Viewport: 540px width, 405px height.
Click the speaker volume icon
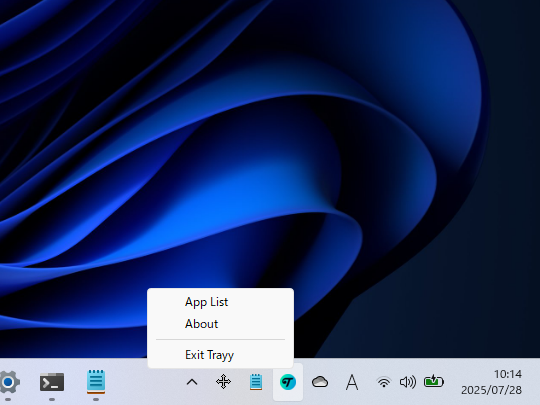(x=408, y=382)
